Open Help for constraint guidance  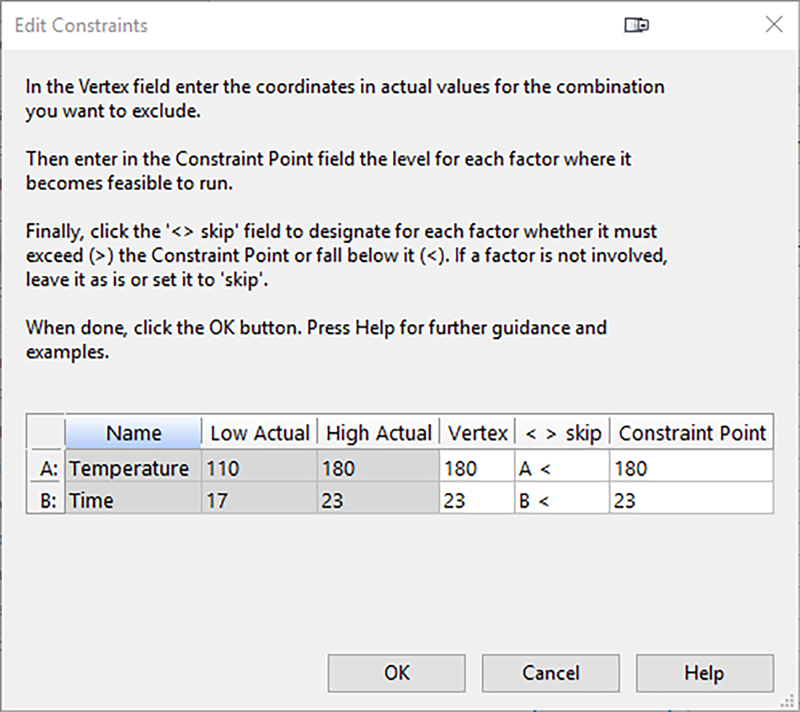point(704,673)
